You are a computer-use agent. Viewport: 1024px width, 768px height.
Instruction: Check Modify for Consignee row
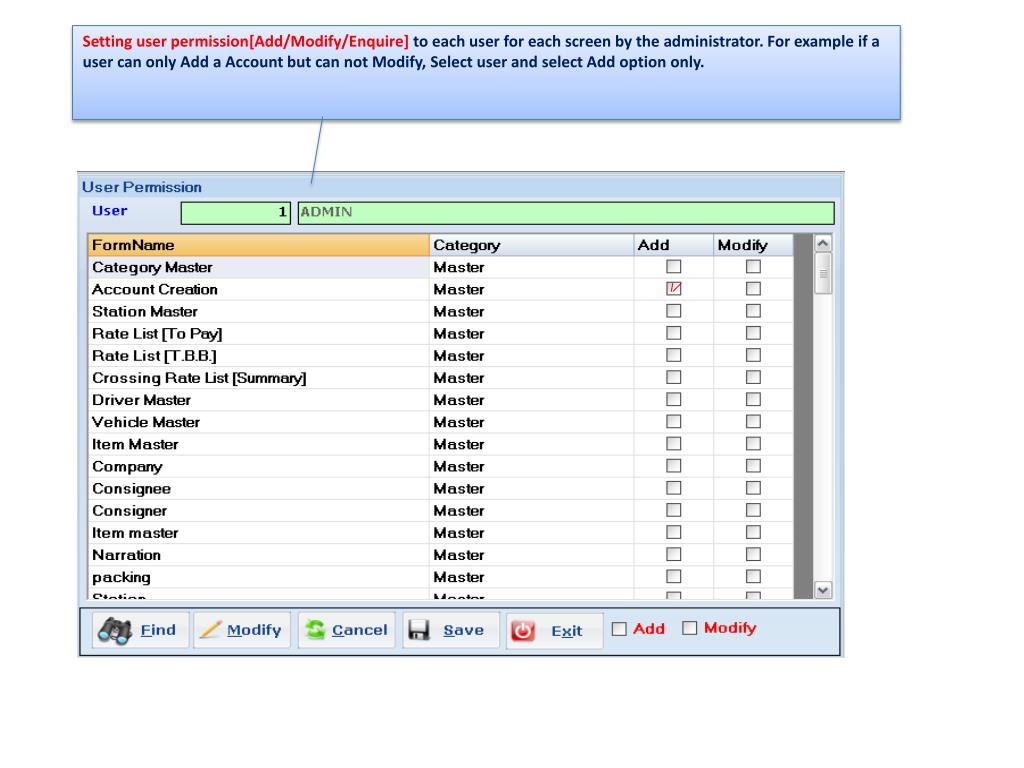point(753,488)
